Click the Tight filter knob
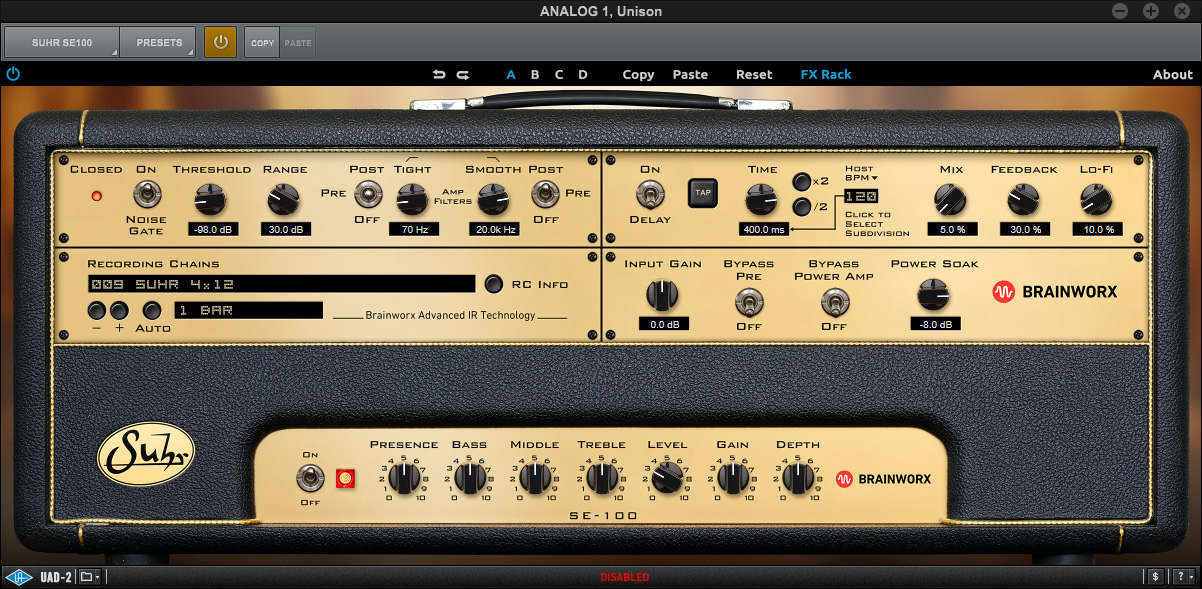 click(x=413, y=200)
